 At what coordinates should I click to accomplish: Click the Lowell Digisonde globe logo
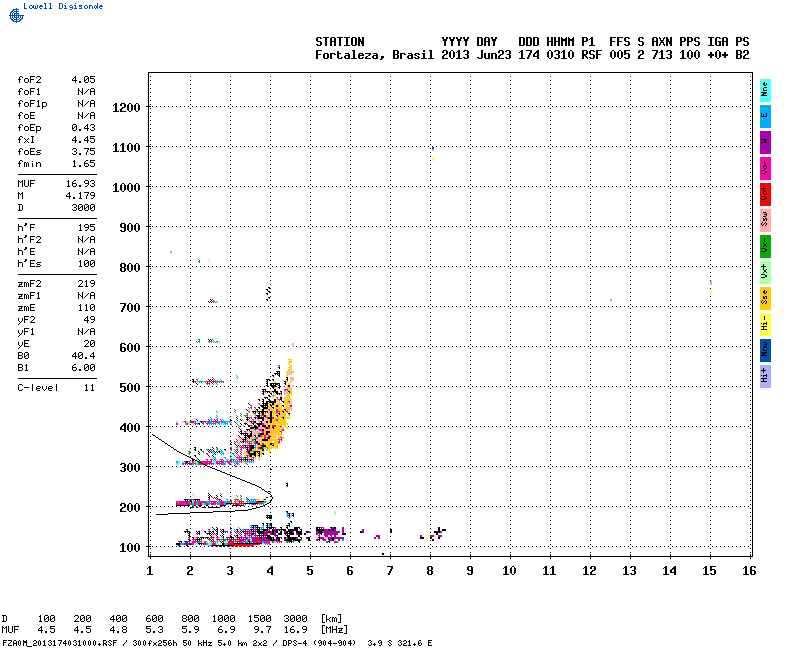pyautogui.click(x=16, y=16)
